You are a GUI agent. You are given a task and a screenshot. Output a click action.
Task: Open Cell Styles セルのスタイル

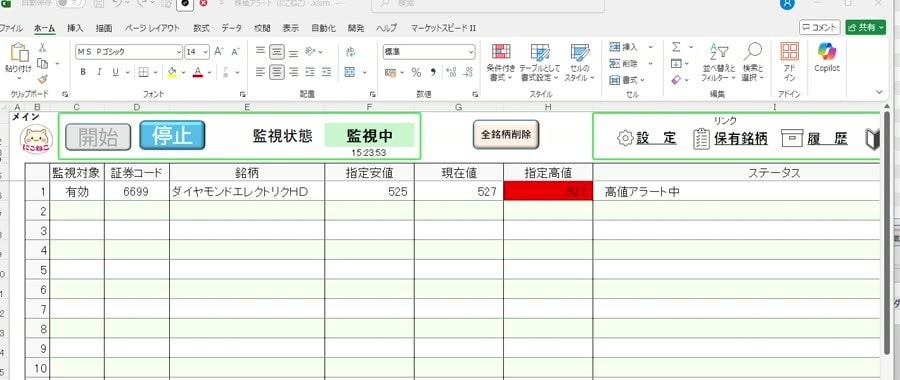tap(580, 63)
